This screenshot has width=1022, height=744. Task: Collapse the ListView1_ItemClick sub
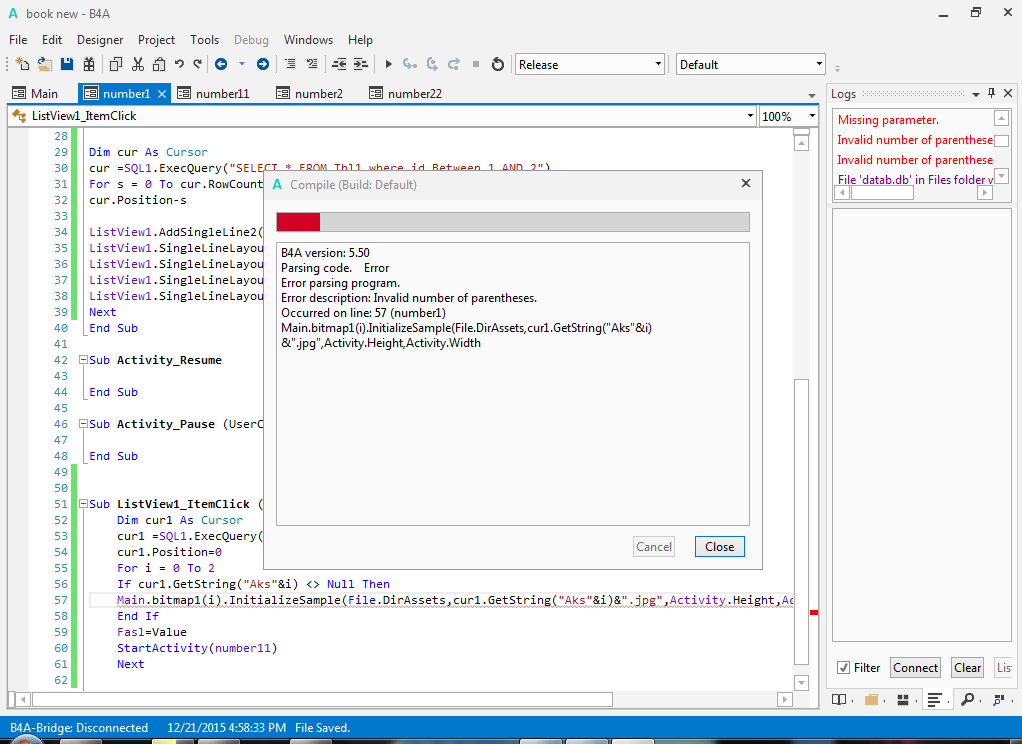click(82, 504)
